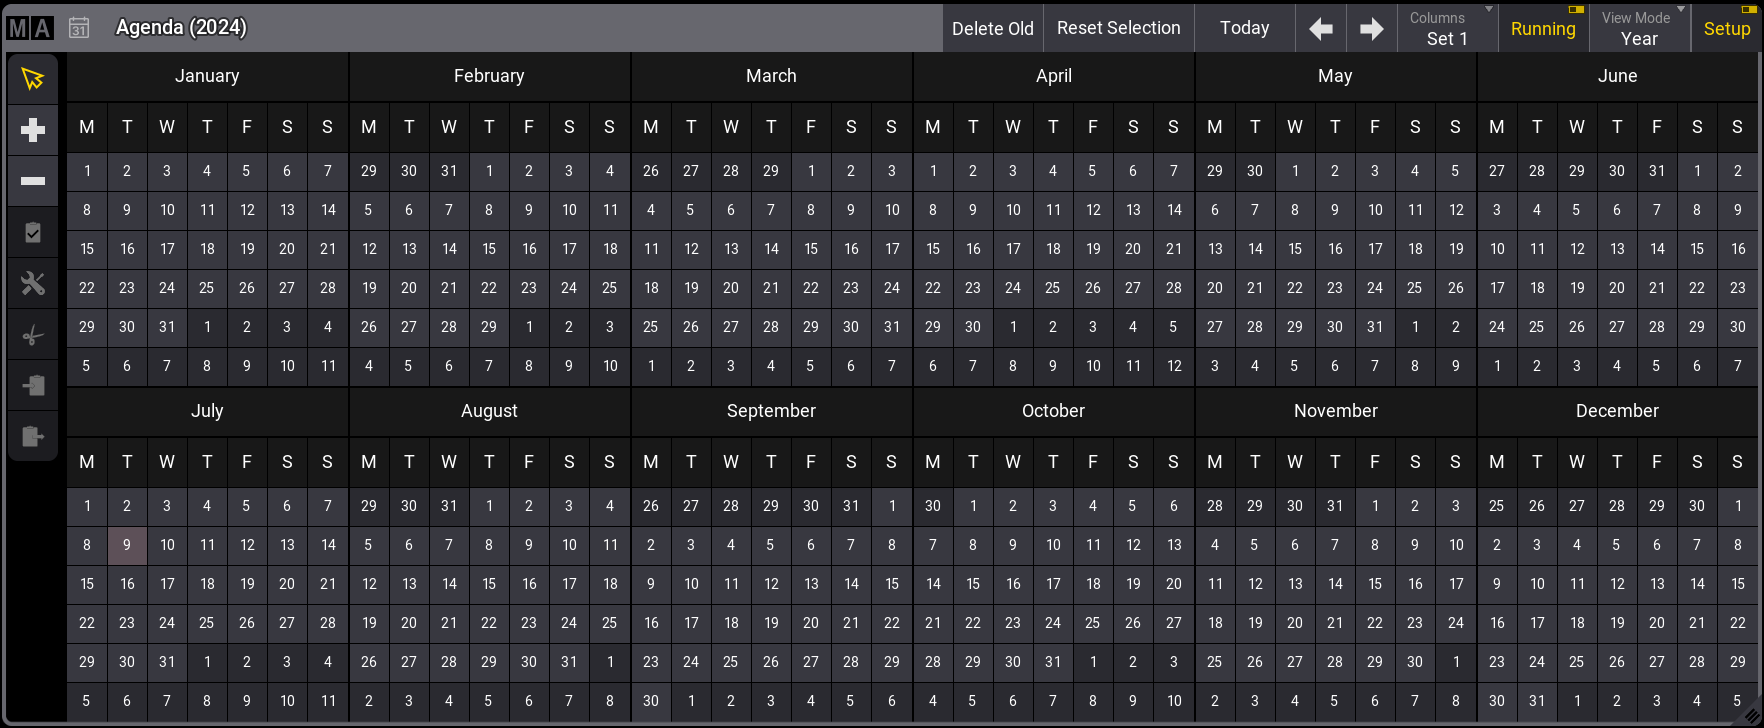Click the calendar icon beside Agenda title
The image size is (1764, 728).
pos(79,28)
